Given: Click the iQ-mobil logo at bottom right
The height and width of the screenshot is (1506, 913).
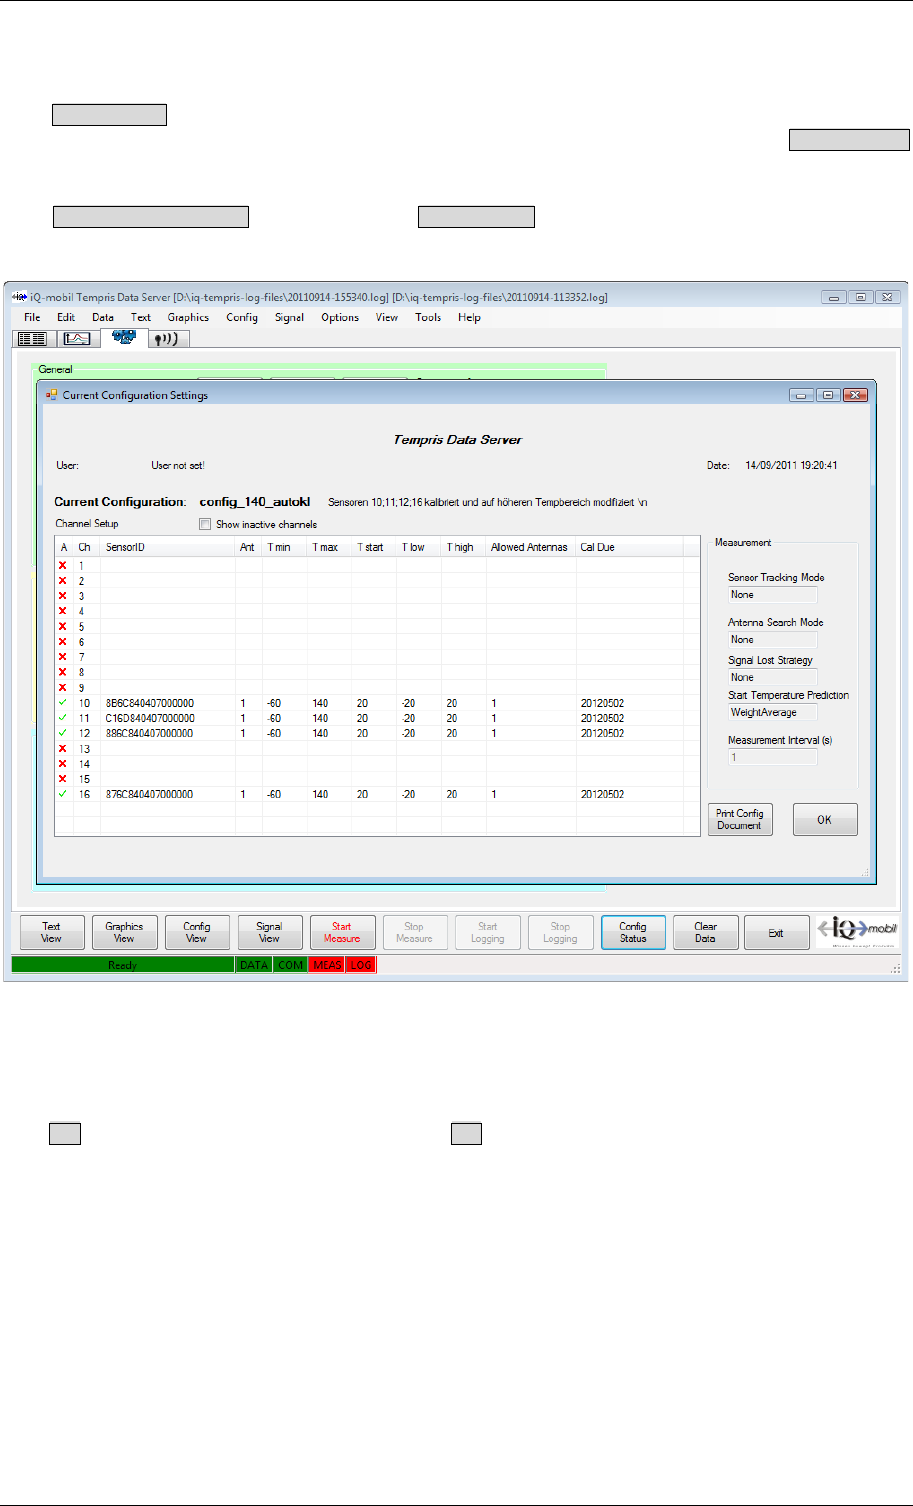Looking at the screenshot, I should click(858, 932).
